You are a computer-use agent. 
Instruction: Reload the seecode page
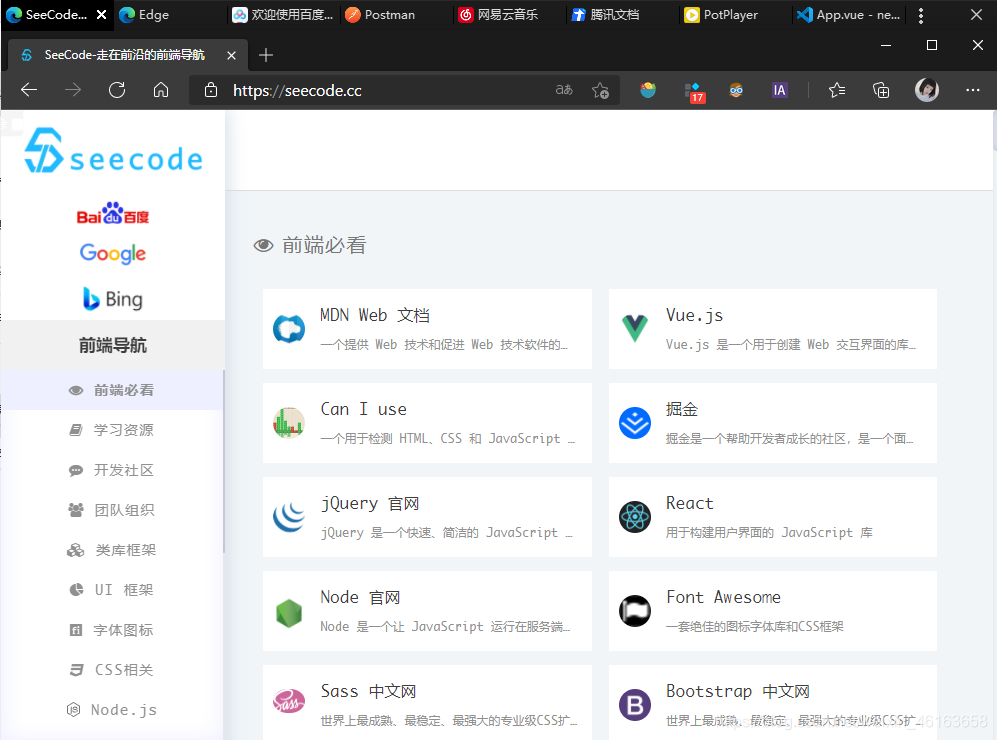[x=117, y=90]
